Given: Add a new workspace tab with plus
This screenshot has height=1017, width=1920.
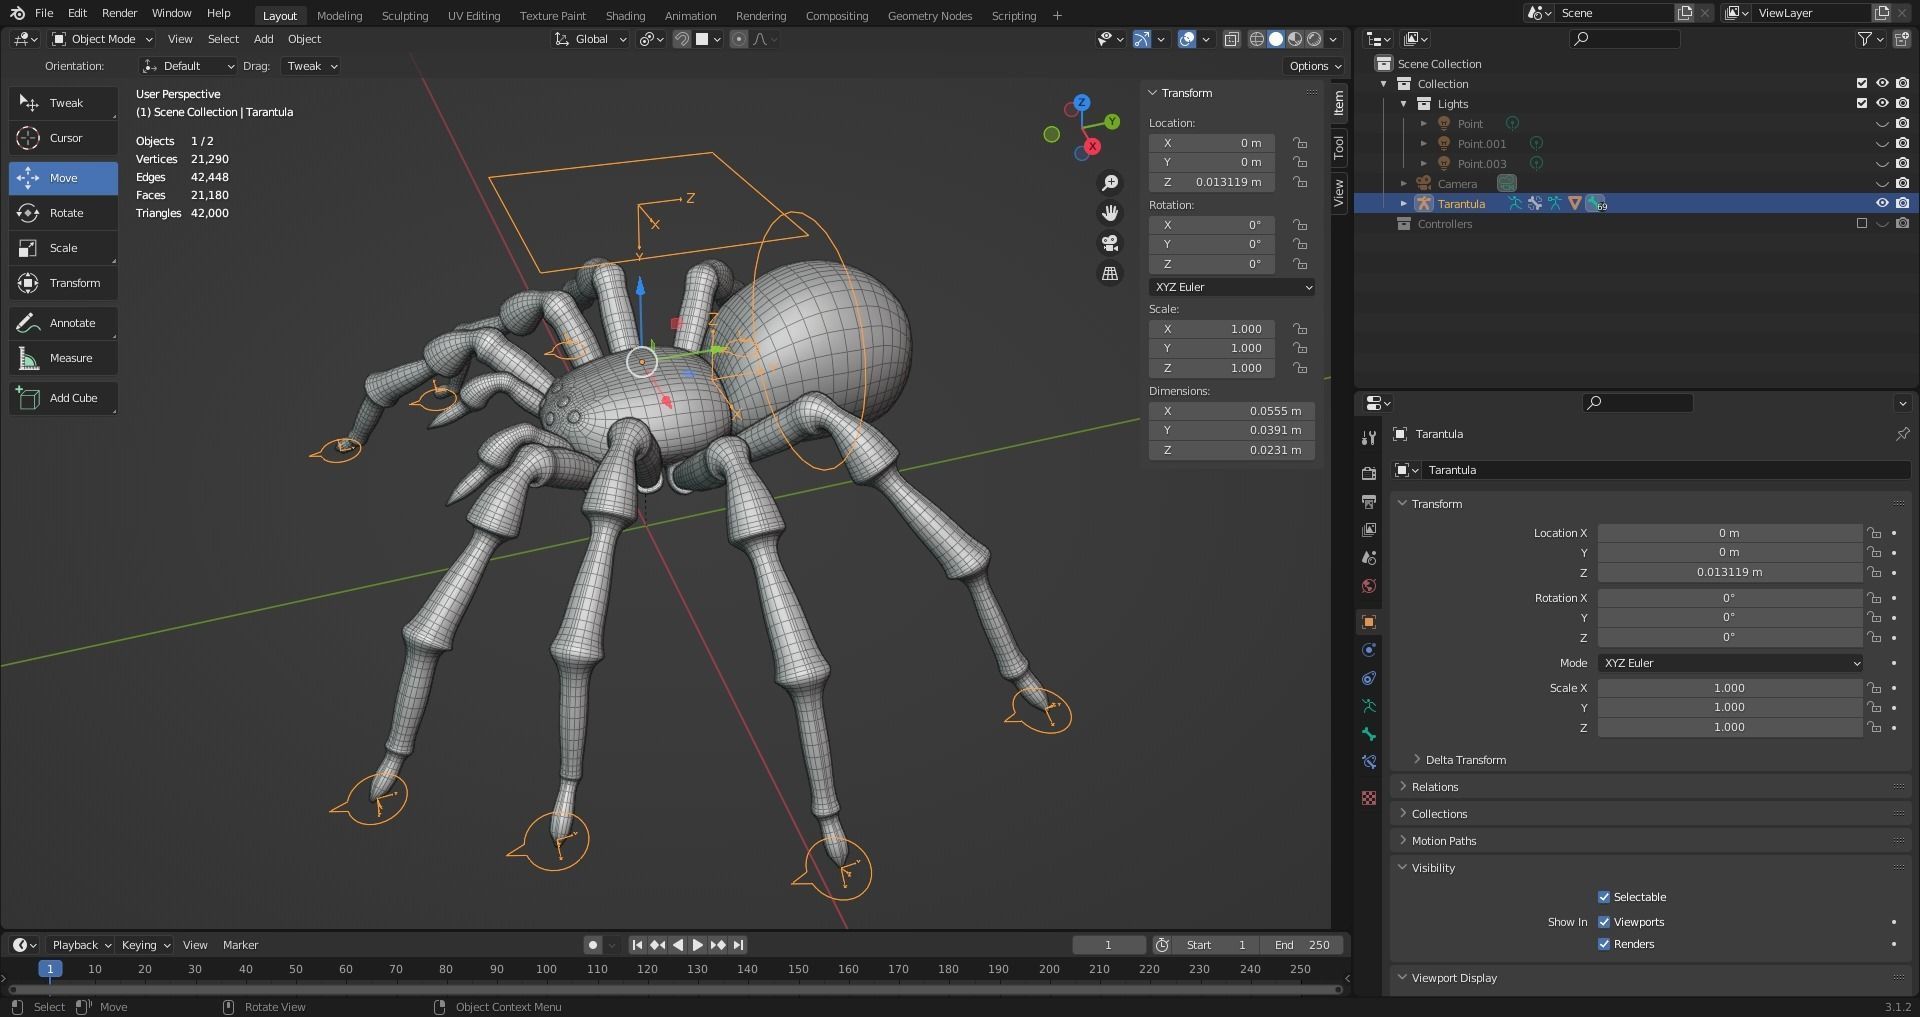Looking at the screenshot, I should pyautogui.click(x=1057, y=15).
